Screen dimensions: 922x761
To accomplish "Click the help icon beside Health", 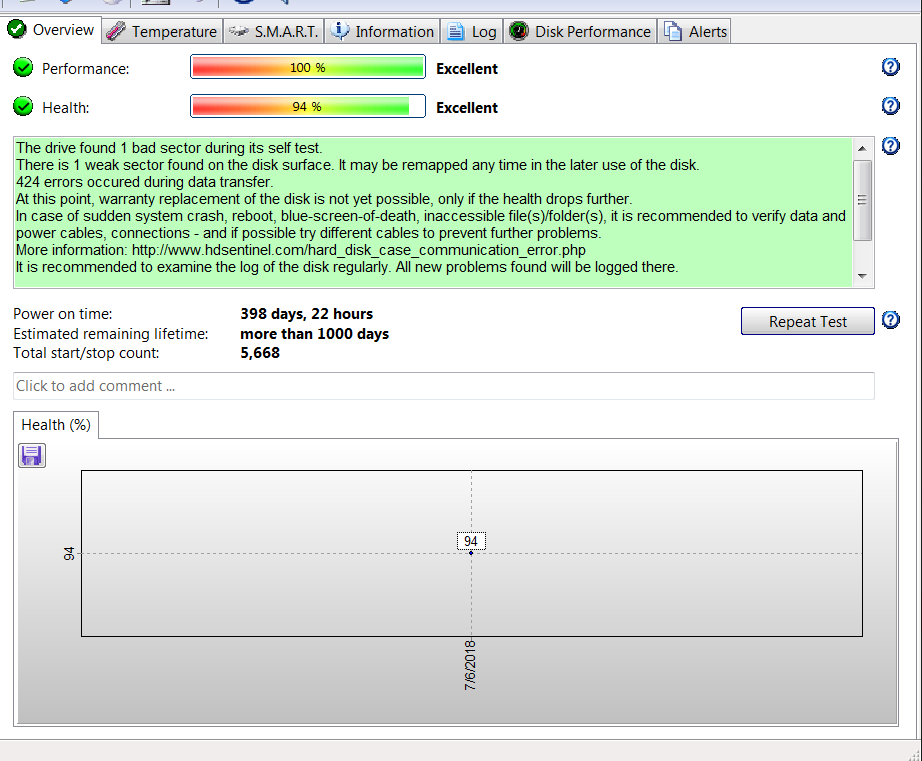I will point(890,106).
